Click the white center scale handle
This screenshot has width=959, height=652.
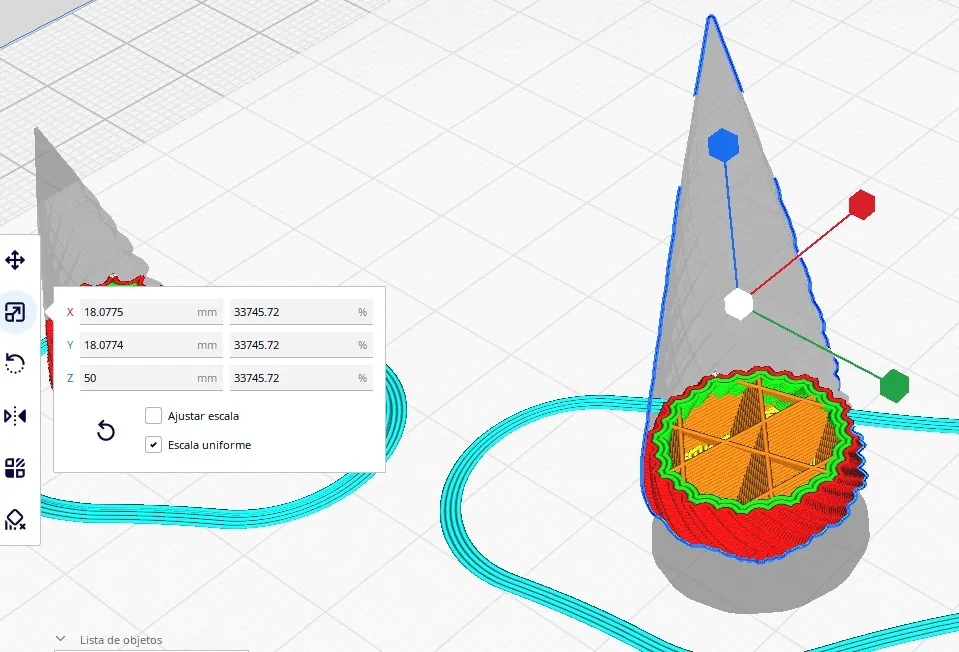point(739,305)
